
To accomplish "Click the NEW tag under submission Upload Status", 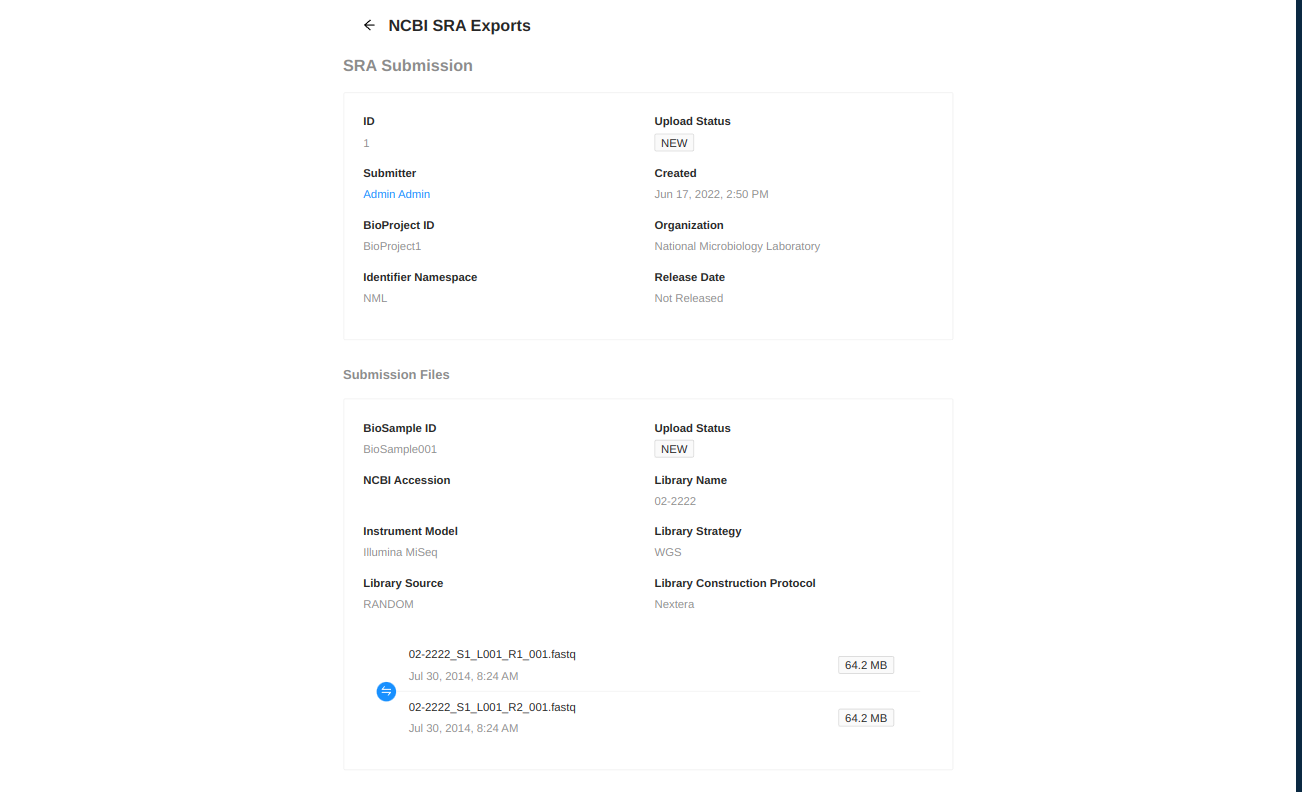I will coord(674,143).
